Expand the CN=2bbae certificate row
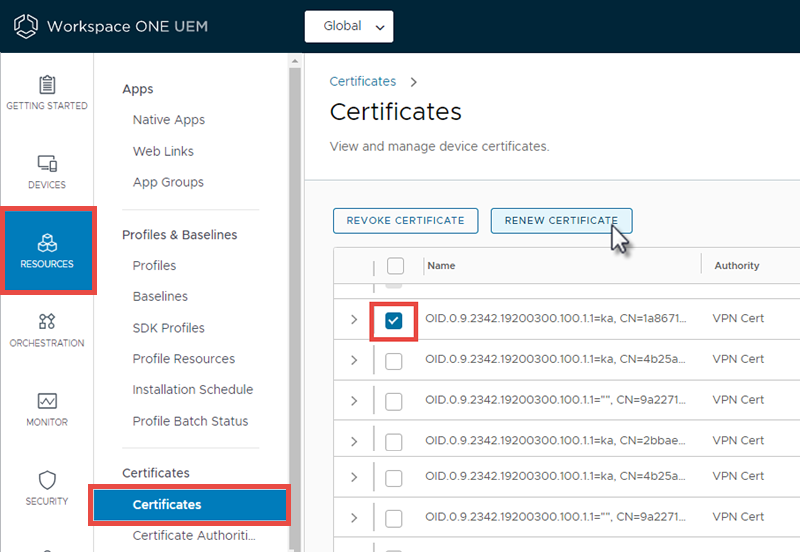 click(x=354, y=441)
